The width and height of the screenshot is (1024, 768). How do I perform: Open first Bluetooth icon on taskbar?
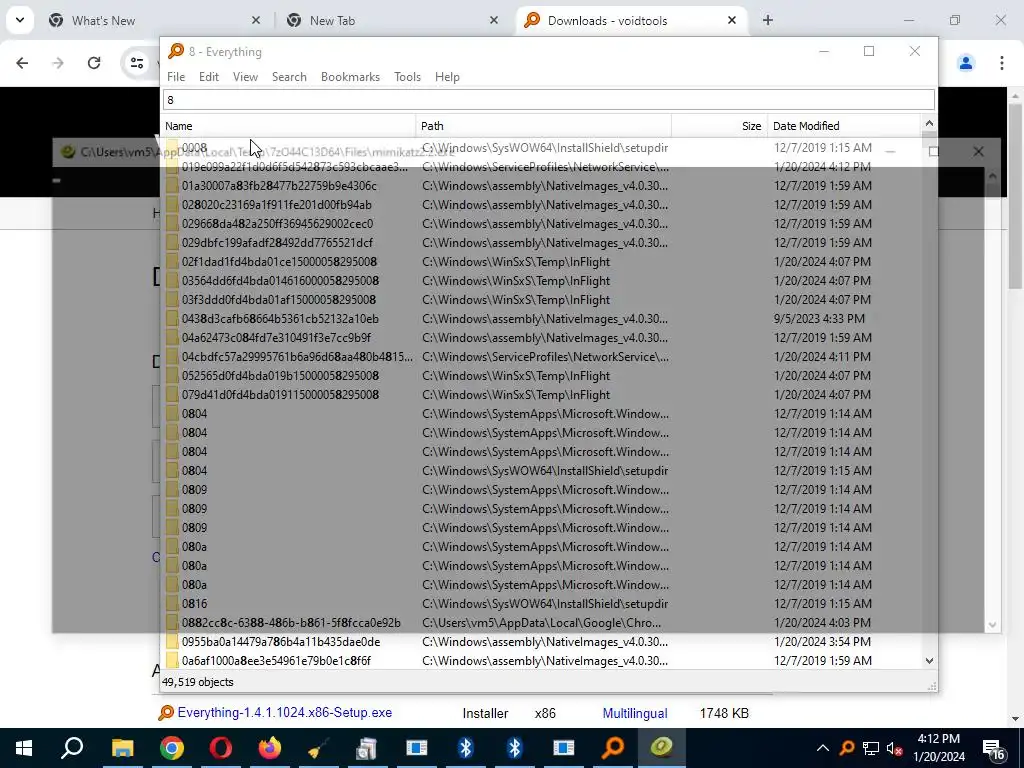tap(466, 748)
